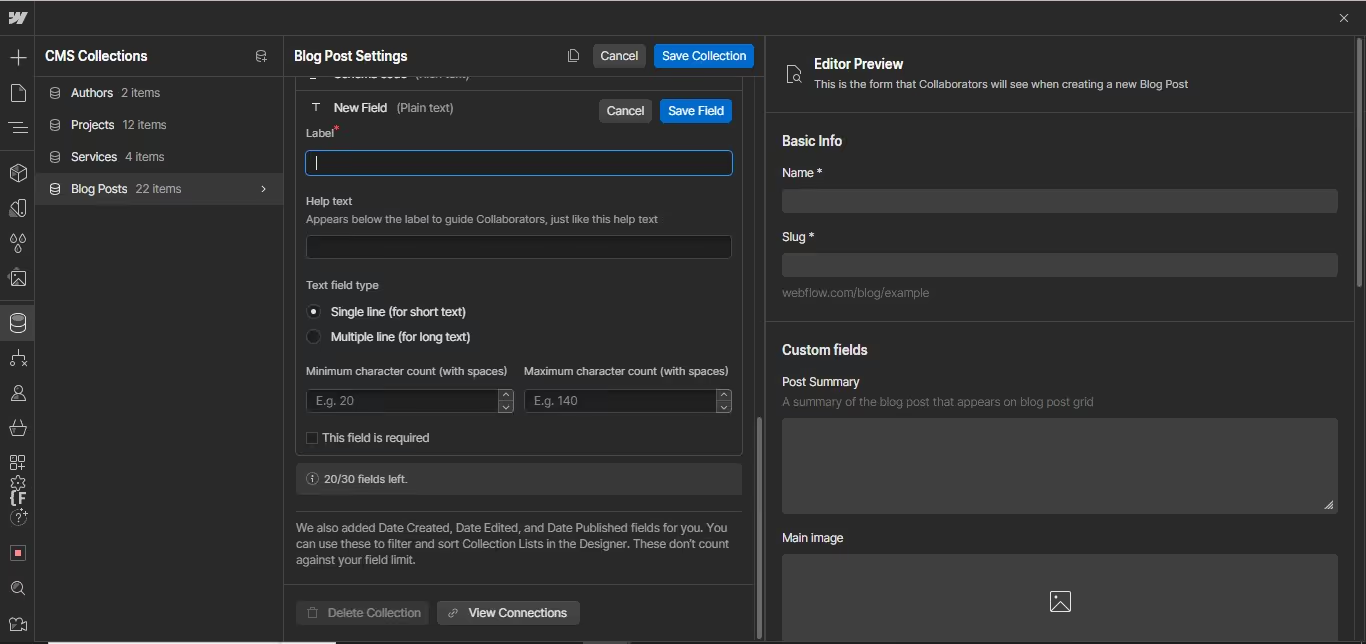
Task: Open the Components cube icon
Action: (18, 173)
